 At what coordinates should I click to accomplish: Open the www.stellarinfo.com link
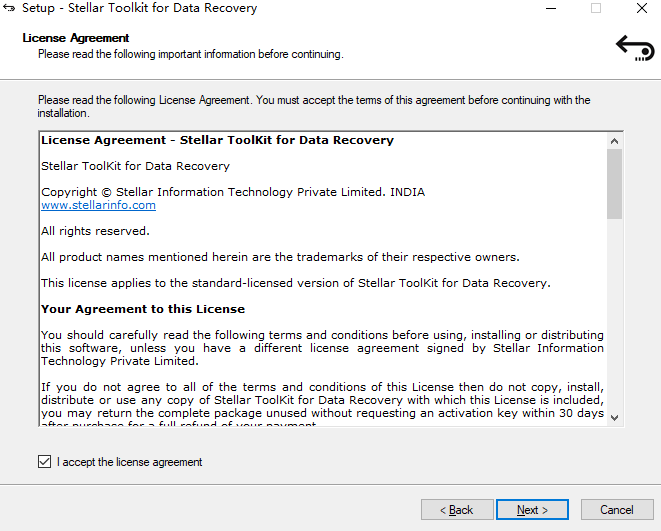[x=98, y=205]
